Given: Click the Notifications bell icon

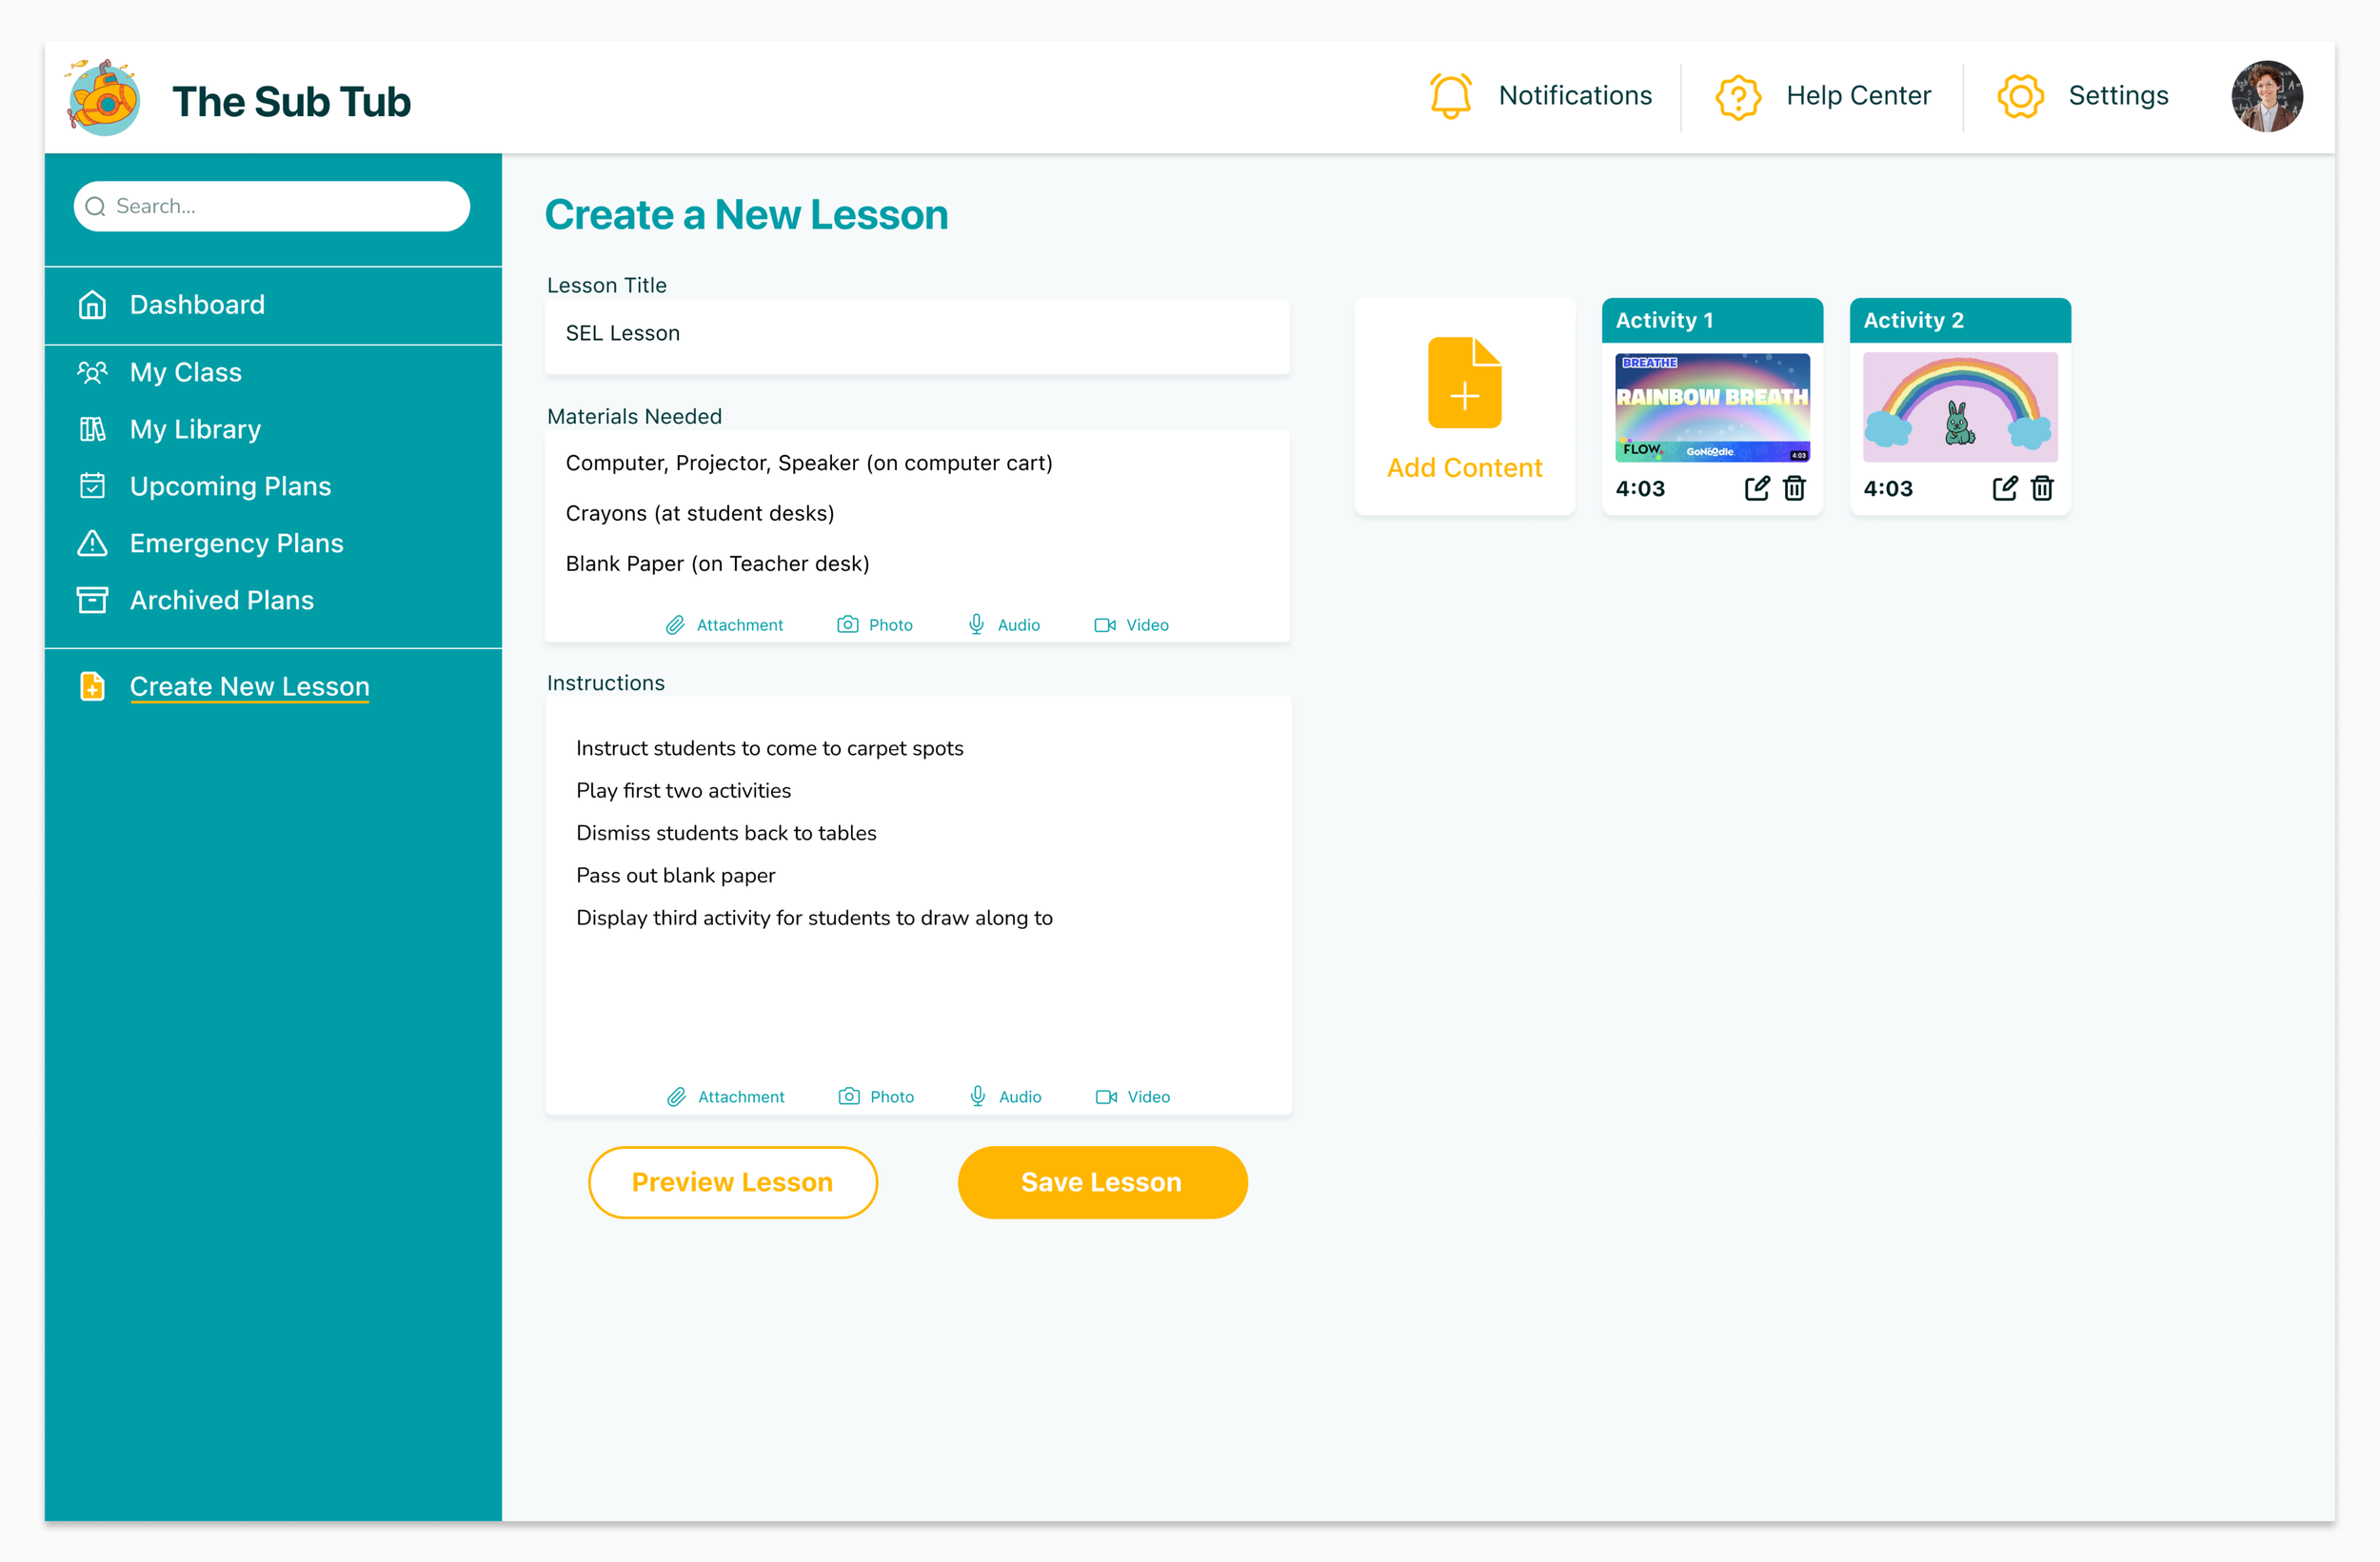Looking at the screenshot, I should click(x=1450, y=96).
